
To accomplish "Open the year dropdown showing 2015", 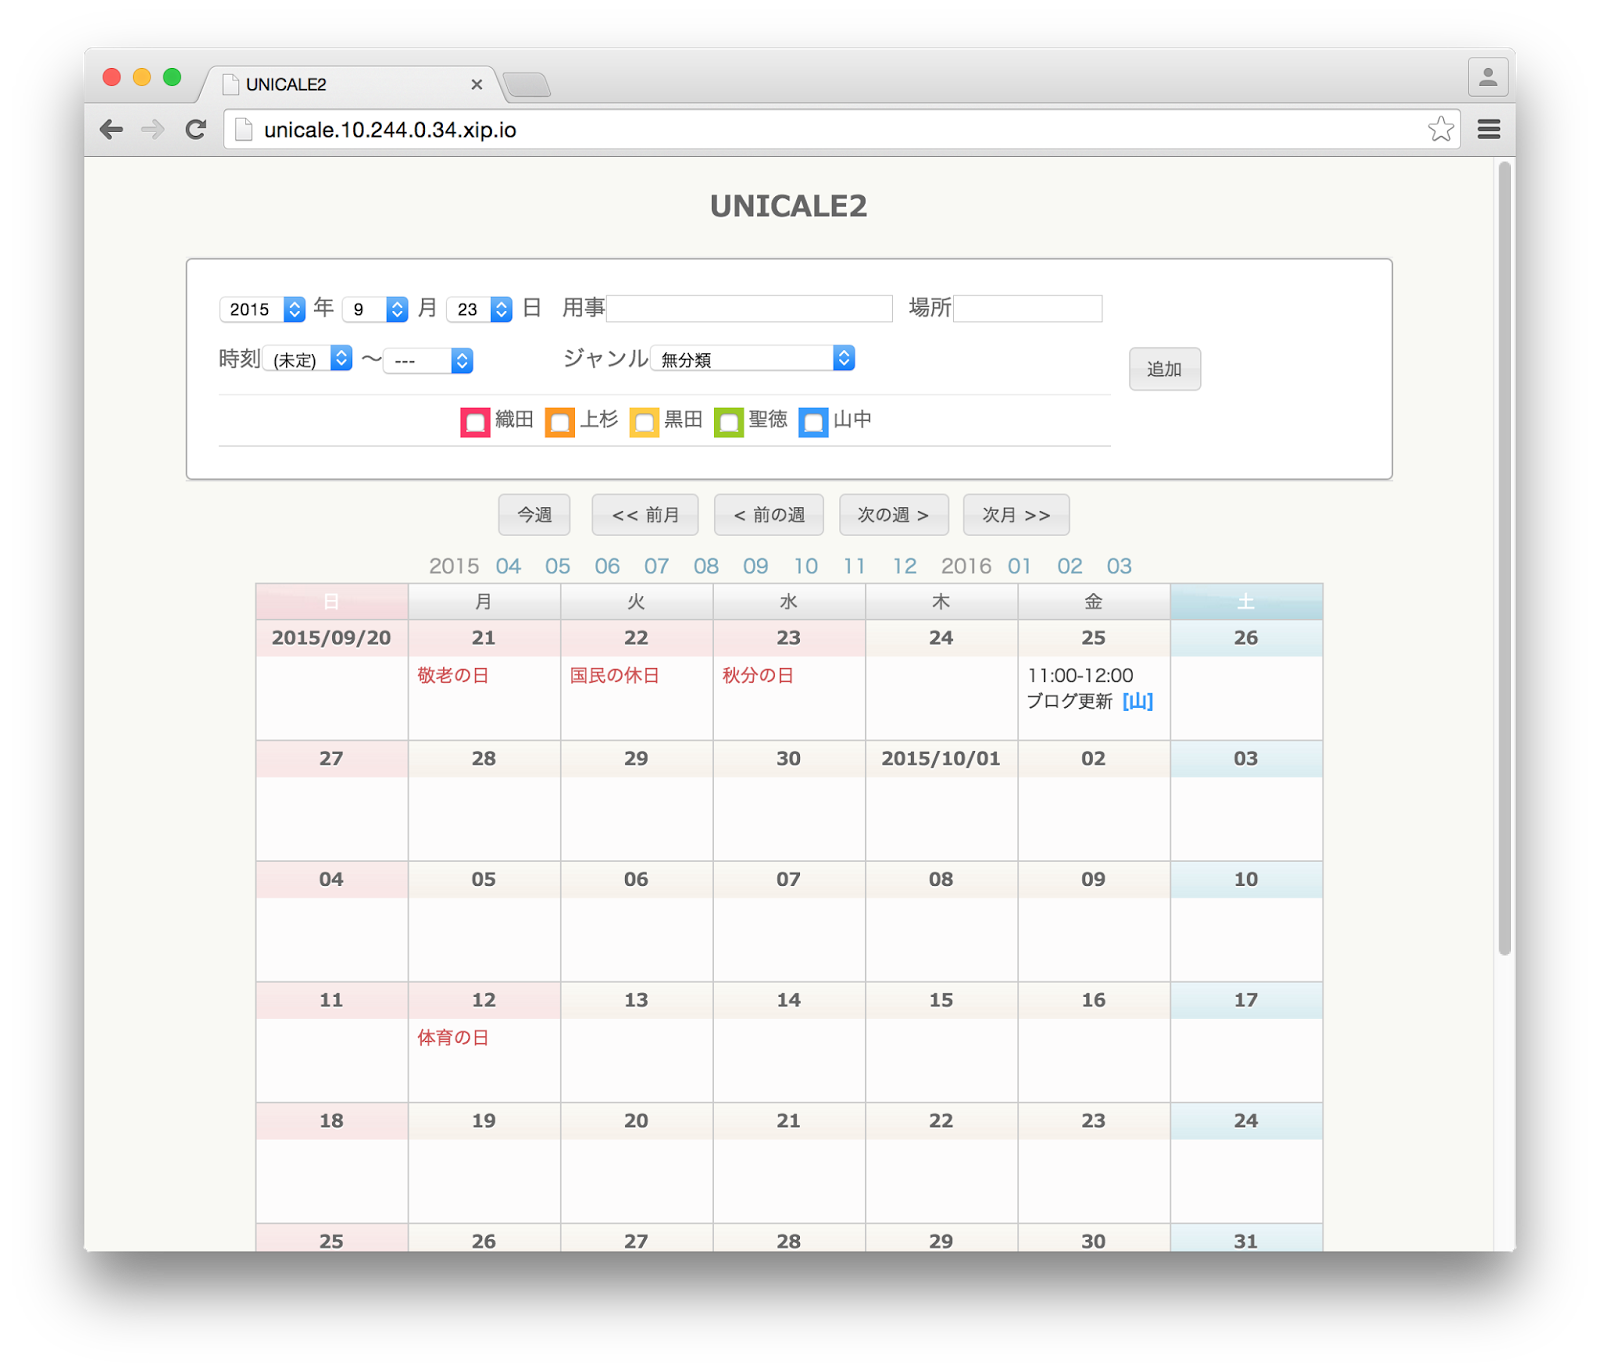I will coord(262,309).
